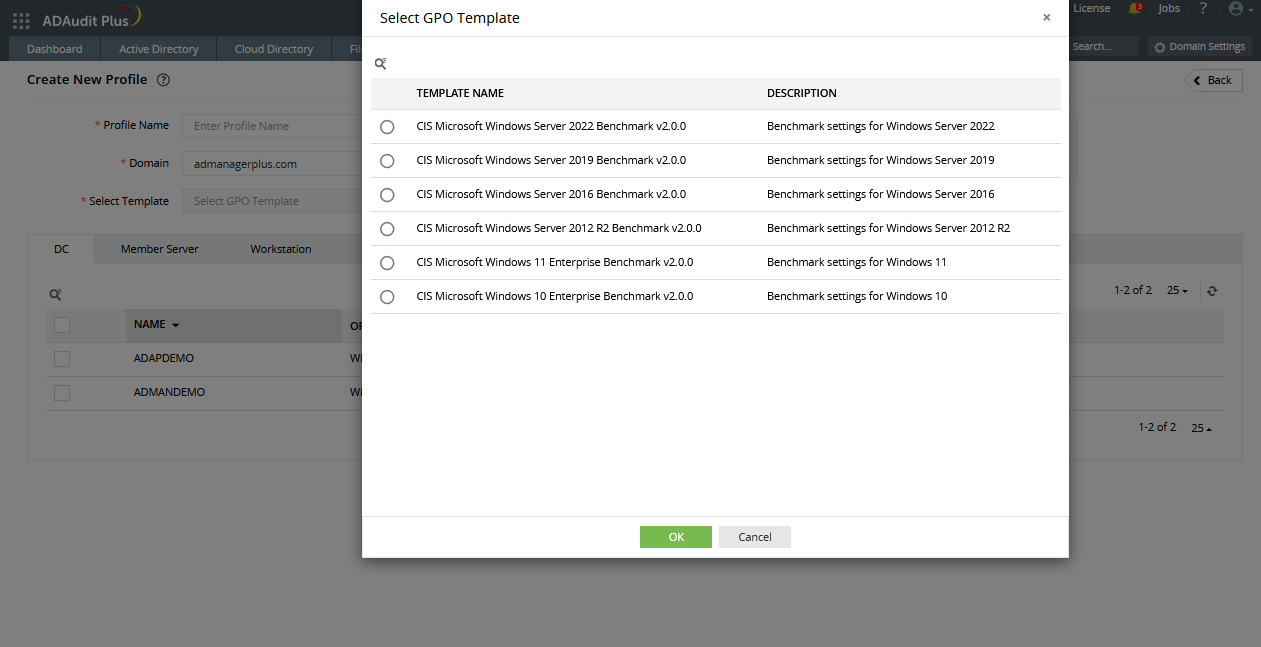Open the Active Directory menu
1261x647 pixels.
click(158, 48)
